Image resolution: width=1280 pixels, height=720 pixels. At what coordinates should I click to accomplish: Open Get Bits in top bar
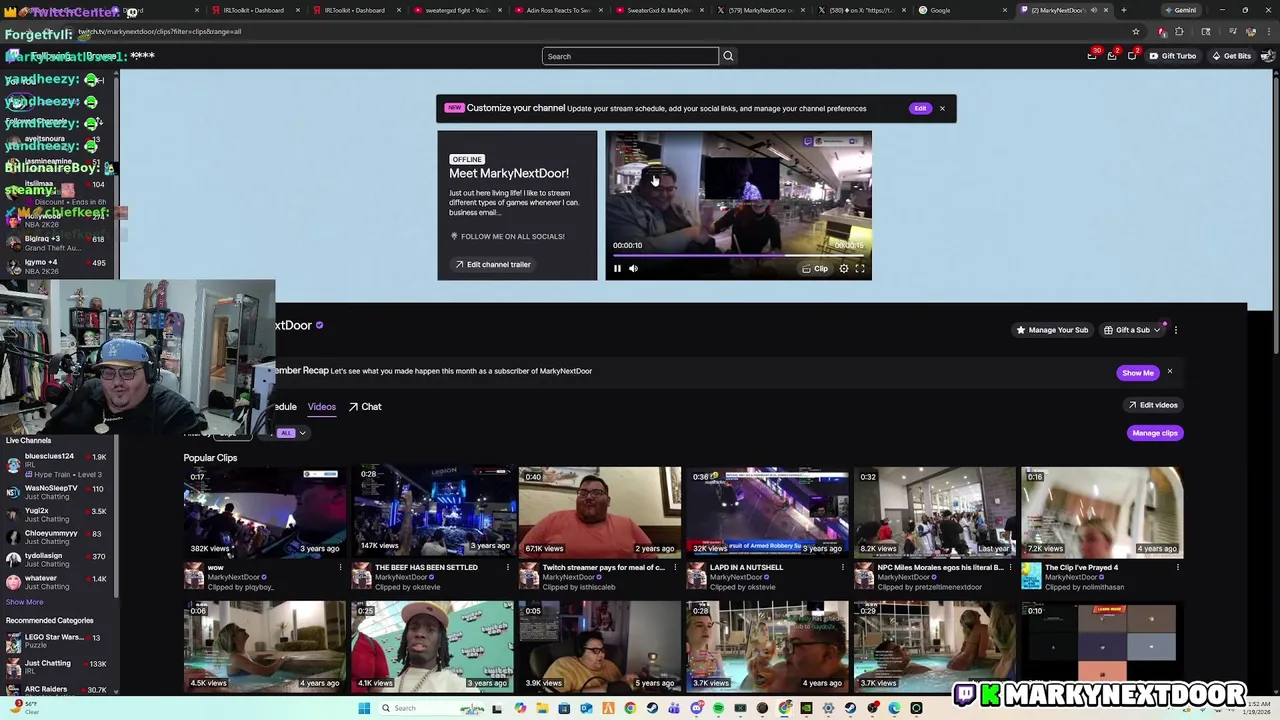tap(1231, 56)
